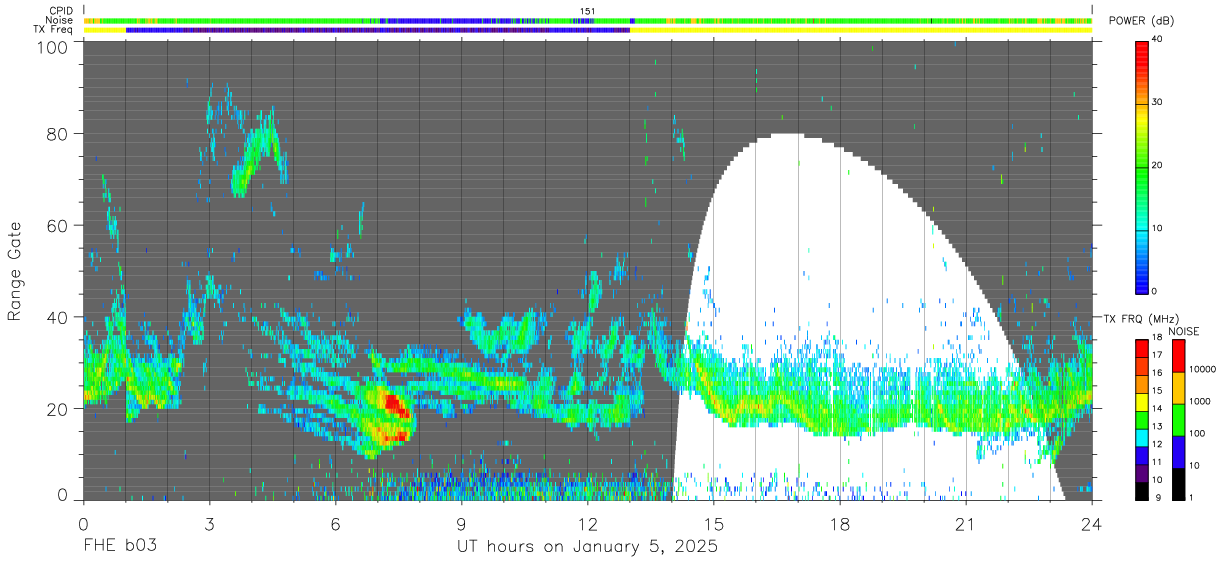
Task: Click the 100 label on NOISE legend
Action: point(1198,434)
